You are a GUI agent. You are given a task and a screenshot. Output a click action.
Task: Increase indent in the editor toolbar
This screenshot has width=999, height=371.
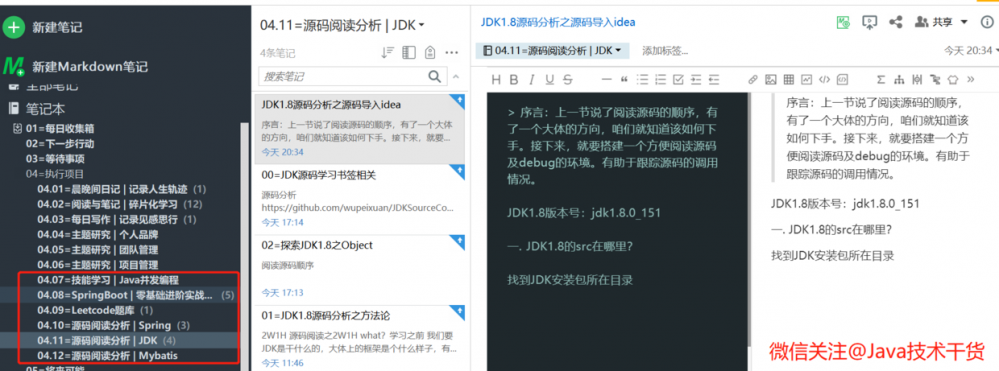[x=696, y=80]
